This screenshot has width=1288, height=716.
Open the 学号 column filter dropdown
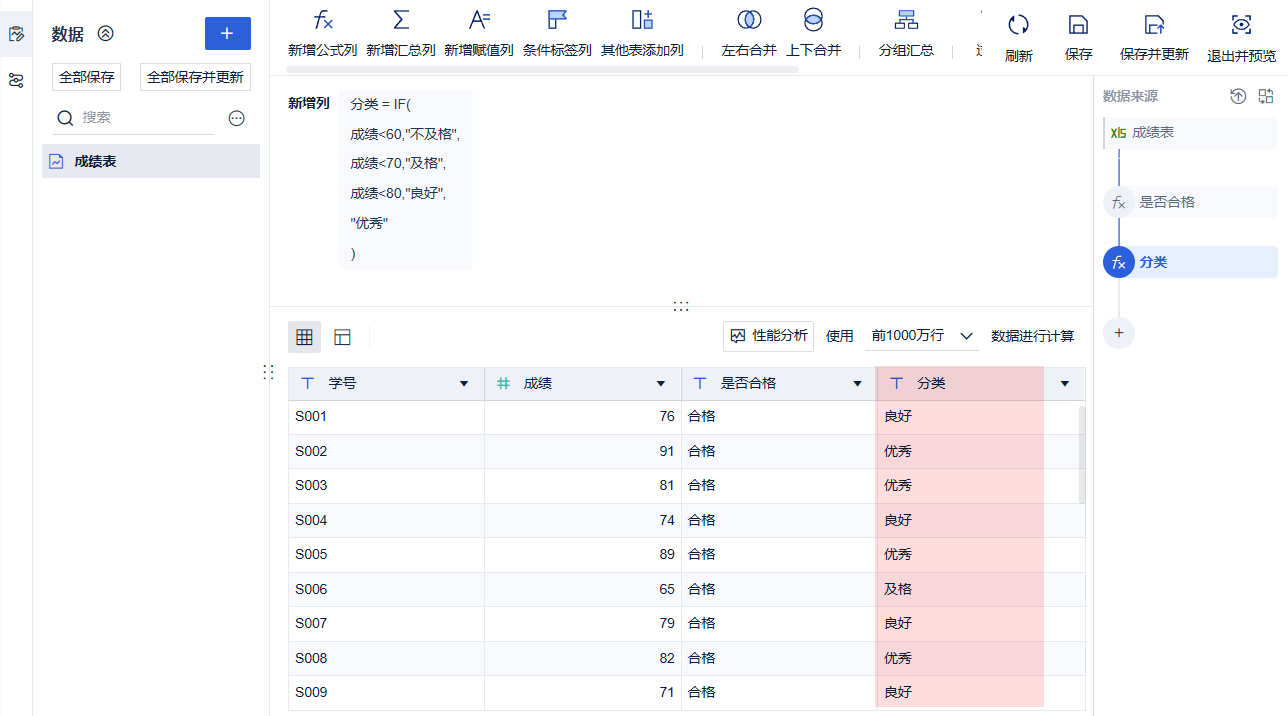click(463, 383)
